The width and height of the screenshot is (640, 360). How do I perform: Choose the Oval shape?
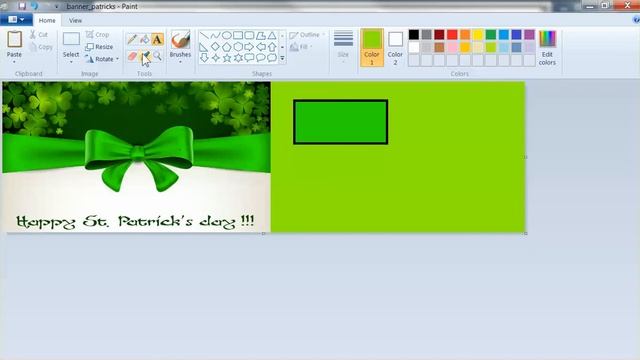227,36
